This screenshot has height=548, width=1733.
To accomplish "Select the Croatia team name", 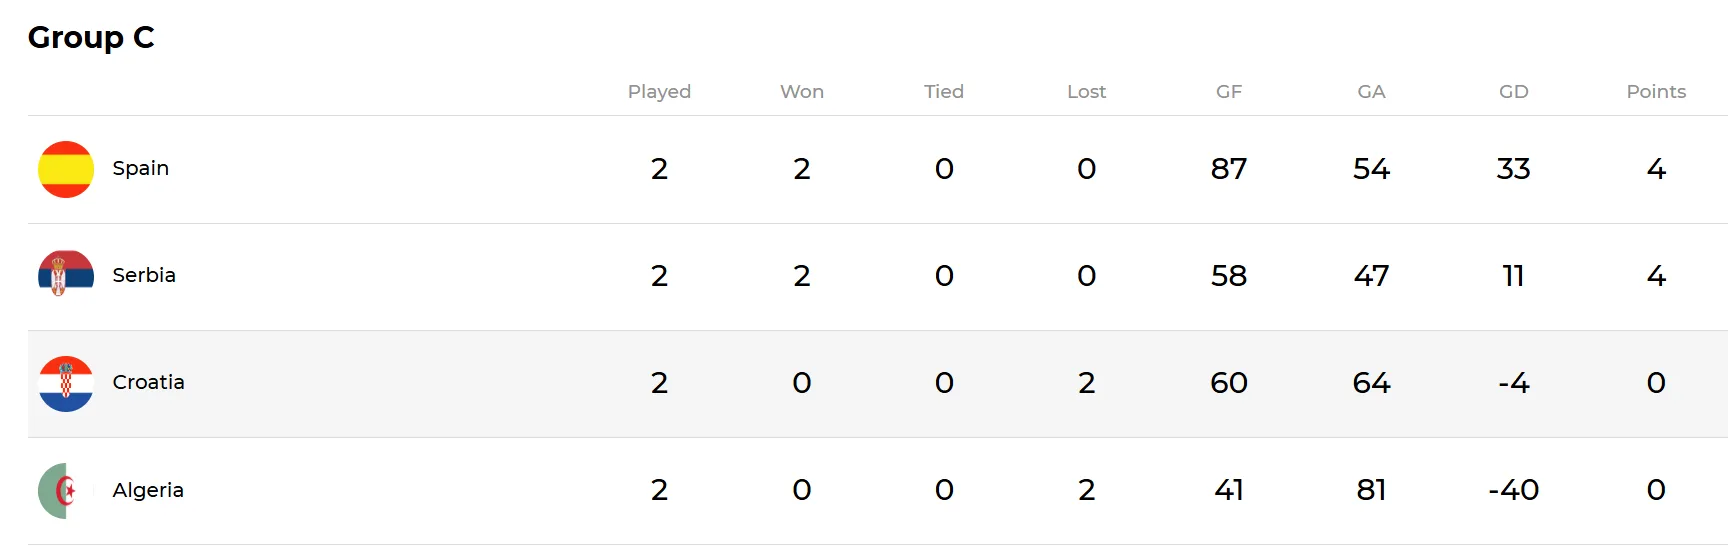I will pos(148,382).
